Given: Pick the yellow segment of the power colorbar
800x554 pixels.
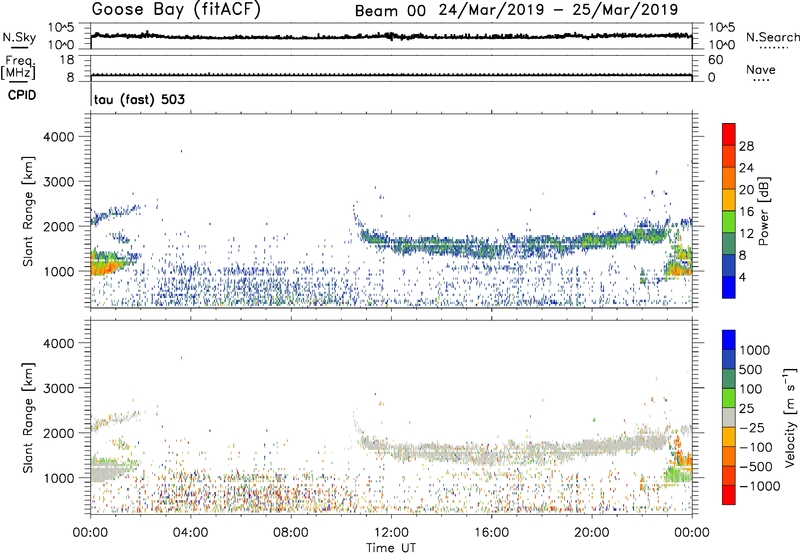Looking at the screenshot, I should [729, 200].
